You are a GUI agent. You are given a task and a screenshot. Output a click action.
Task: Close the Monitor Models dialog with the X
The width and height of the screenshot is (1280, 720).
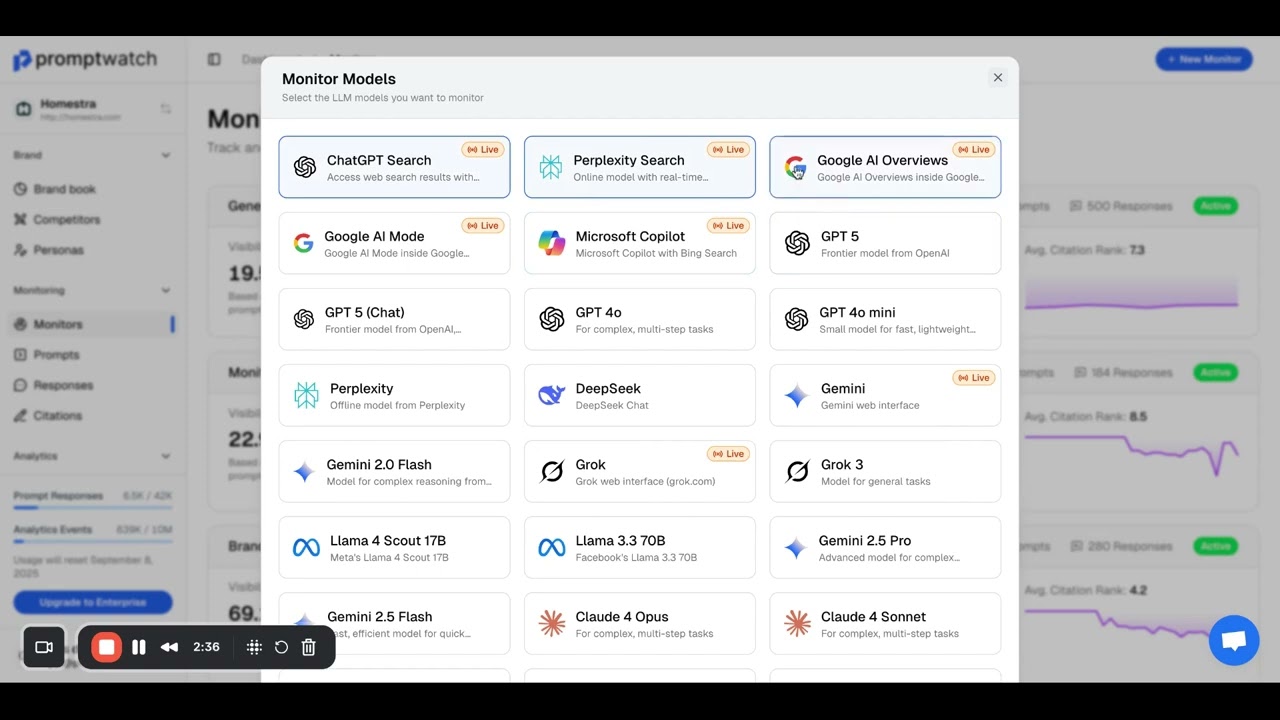click(x=997, y=78)
